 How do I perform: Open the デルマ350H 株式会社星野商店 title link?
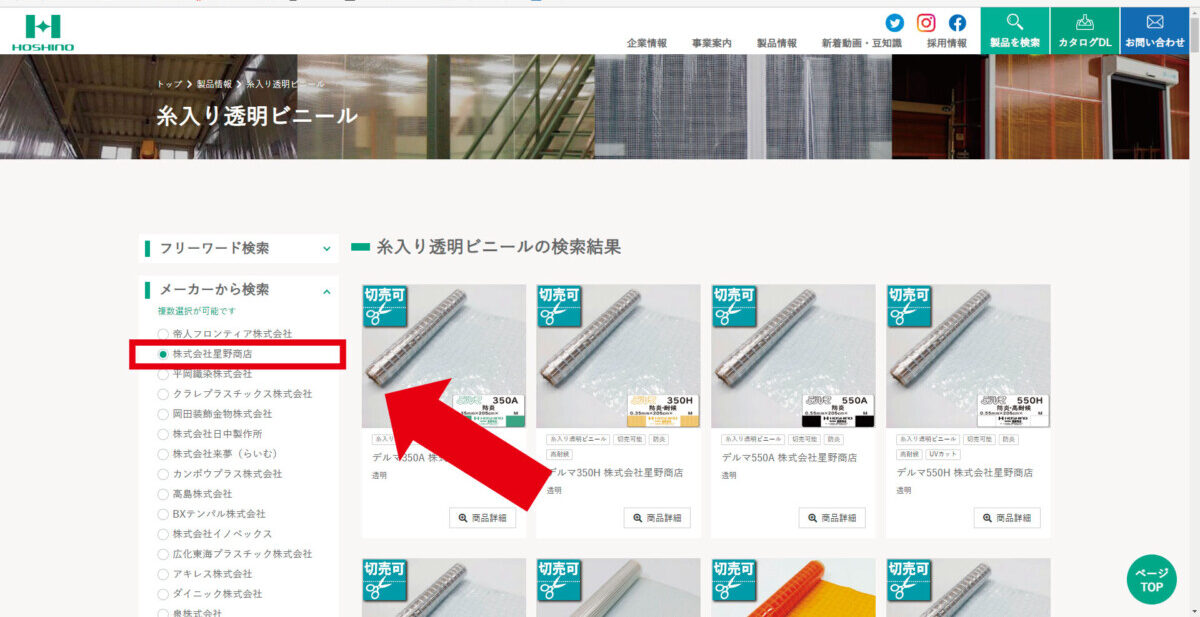(615, 472)
